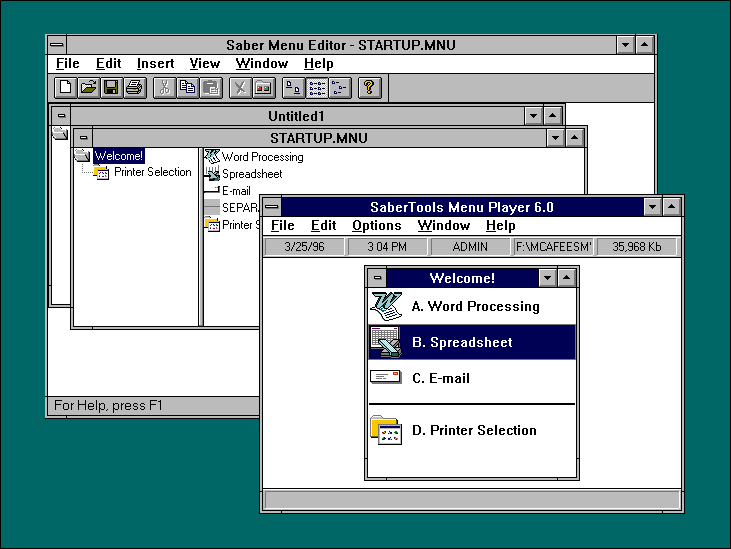This screenshot has height=549, width=731.
Task: Click the STARTUP.MNU child window title bar
Action: (x=319, y=138)
